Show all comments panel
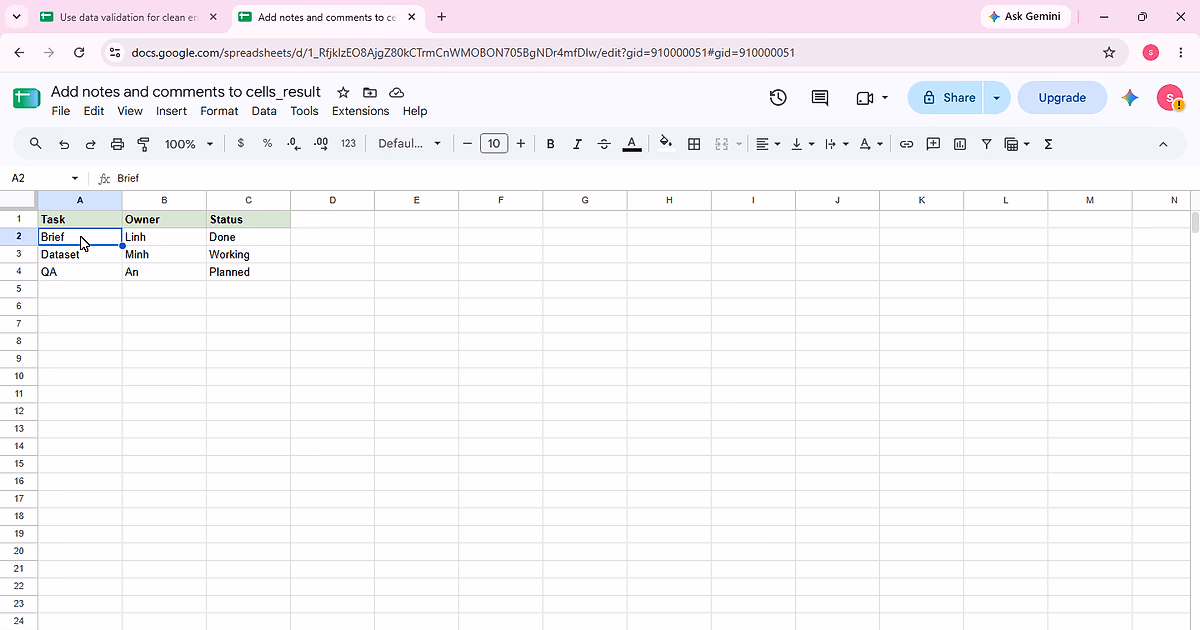This screenshot has height=630, width=1200. (x=820, y=98)
